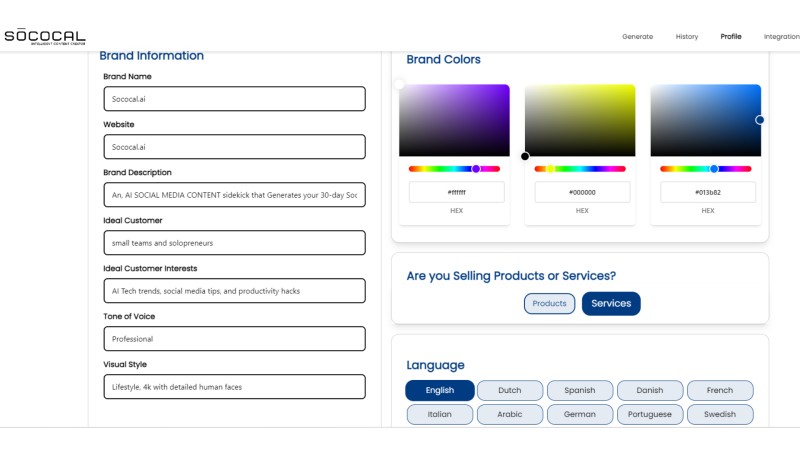
Task: Select English language
Action: point(440,390)
